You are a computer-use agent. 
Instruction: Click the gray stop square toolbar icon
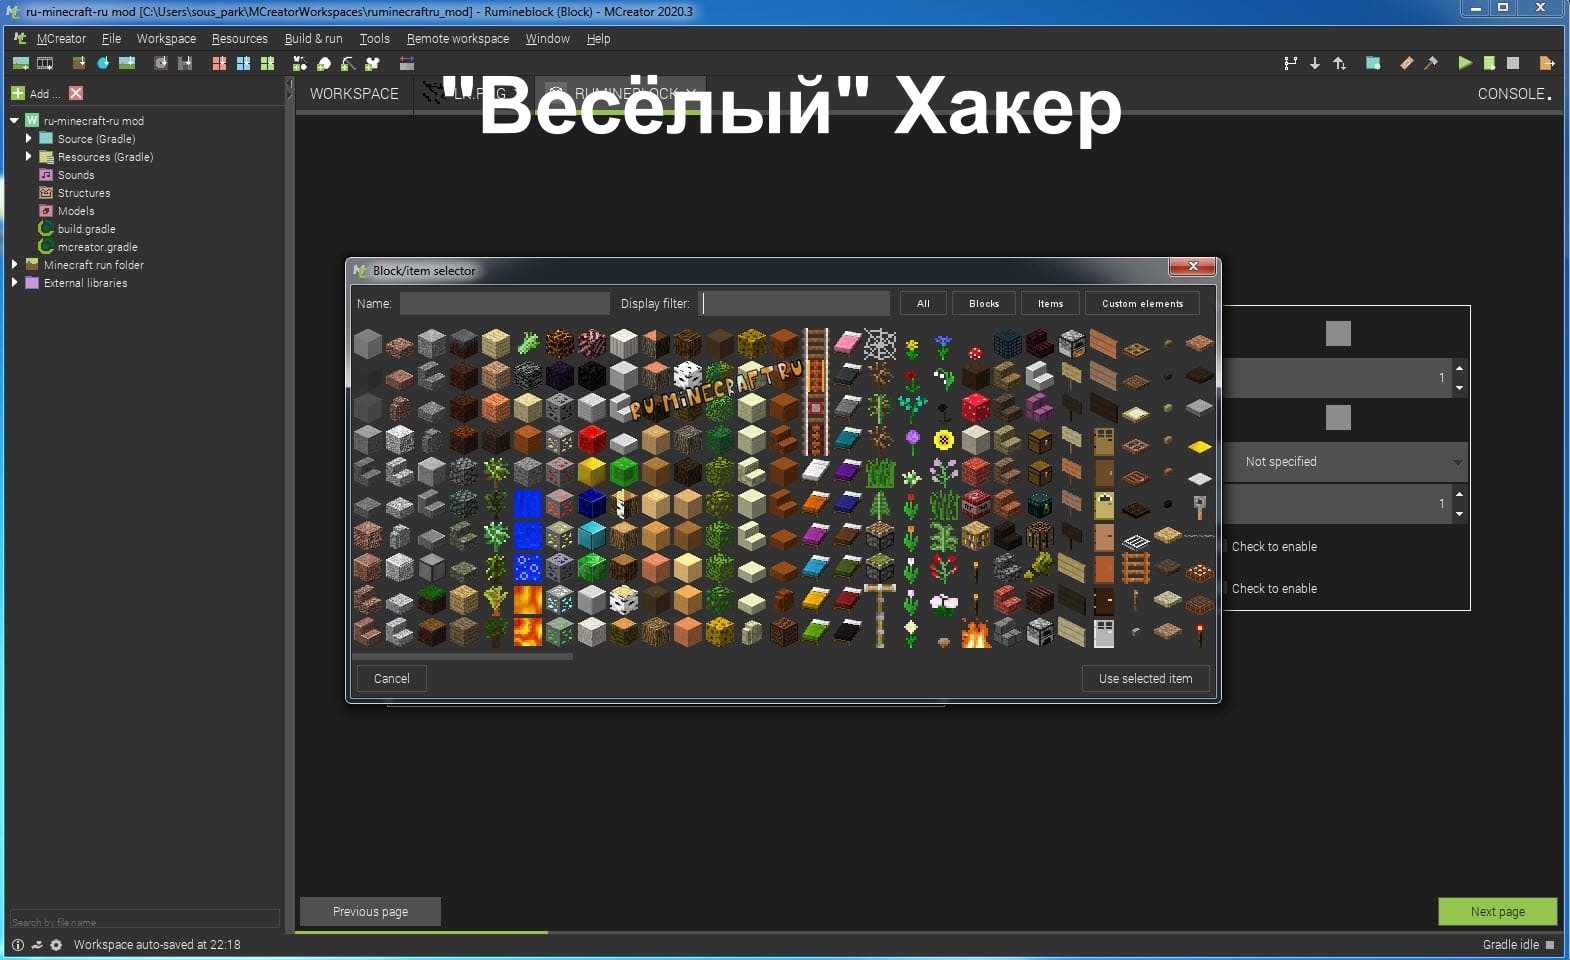coord(1513,63)
